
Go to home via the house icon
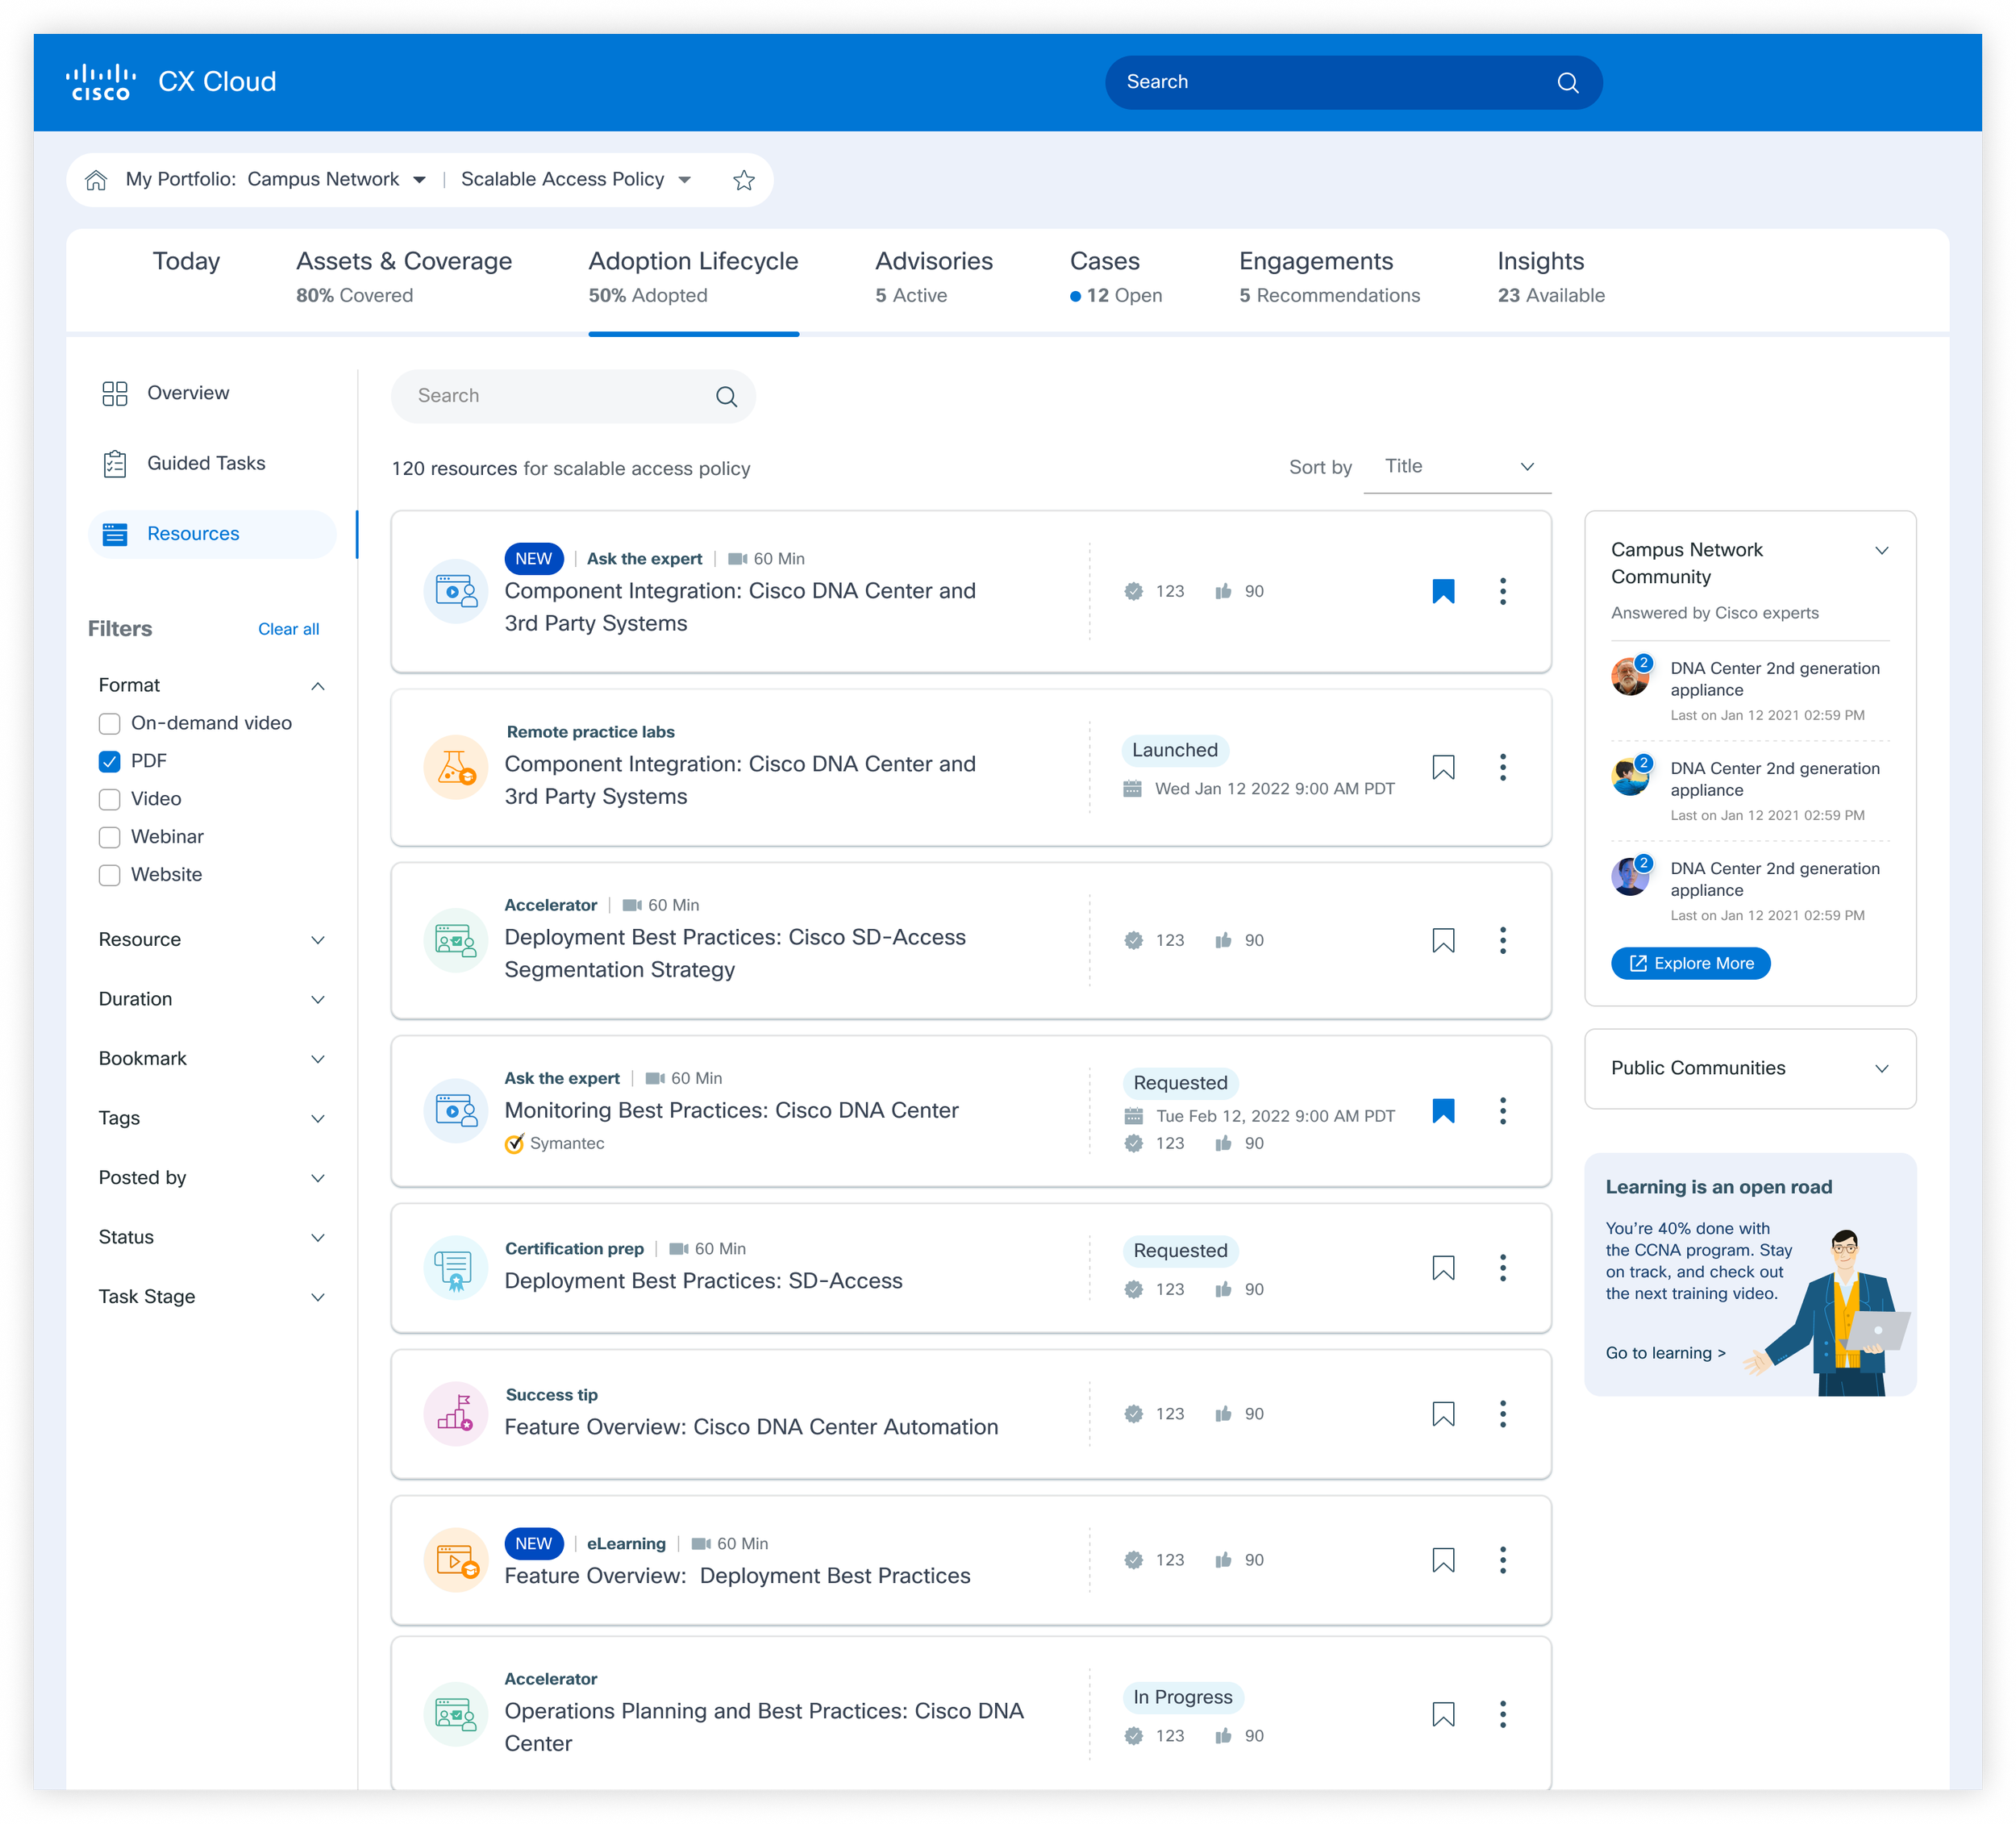96,180
